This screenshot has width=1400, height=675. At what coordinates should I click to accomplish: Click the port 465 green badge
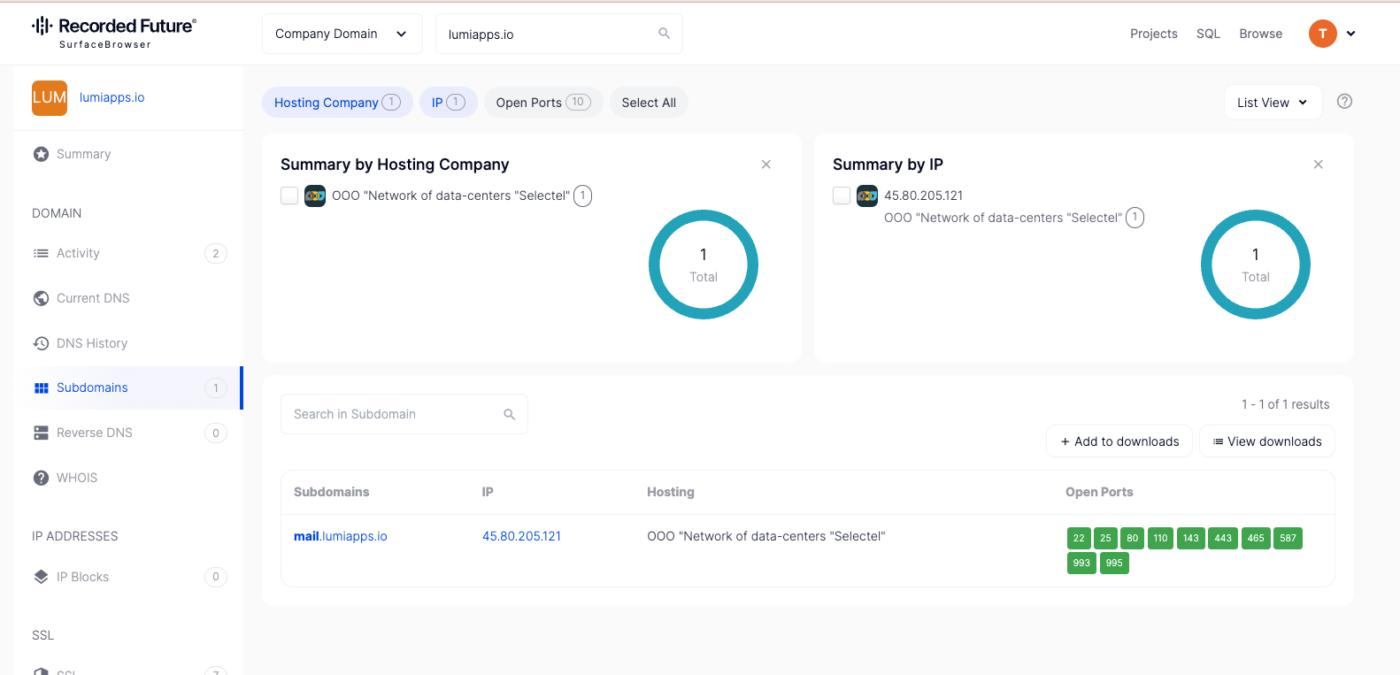pos(1256,538)
